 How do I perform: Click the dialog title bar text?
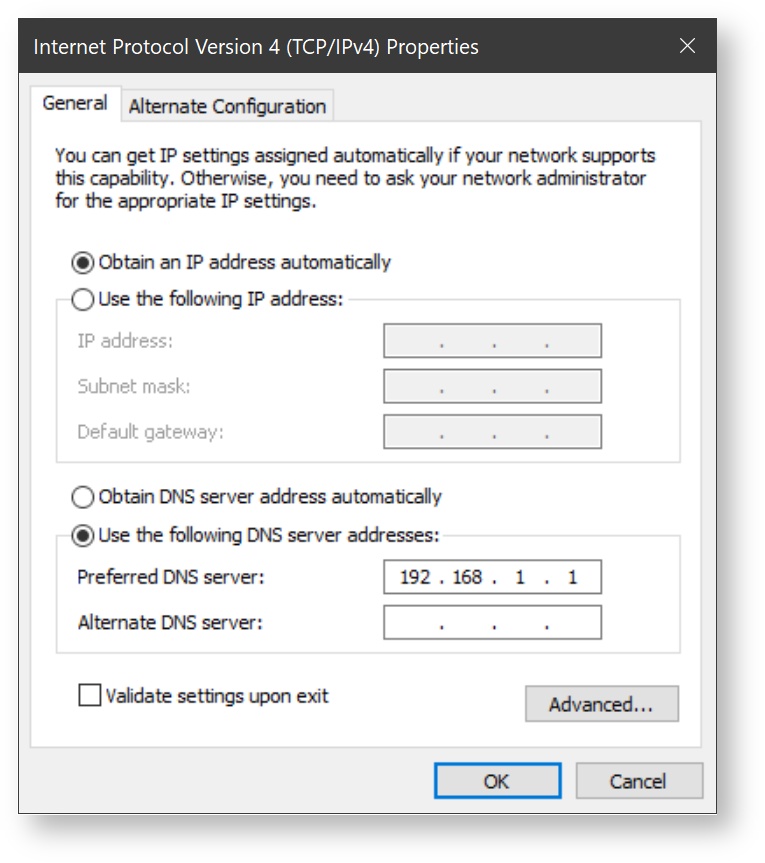click(x=256, y=47)
